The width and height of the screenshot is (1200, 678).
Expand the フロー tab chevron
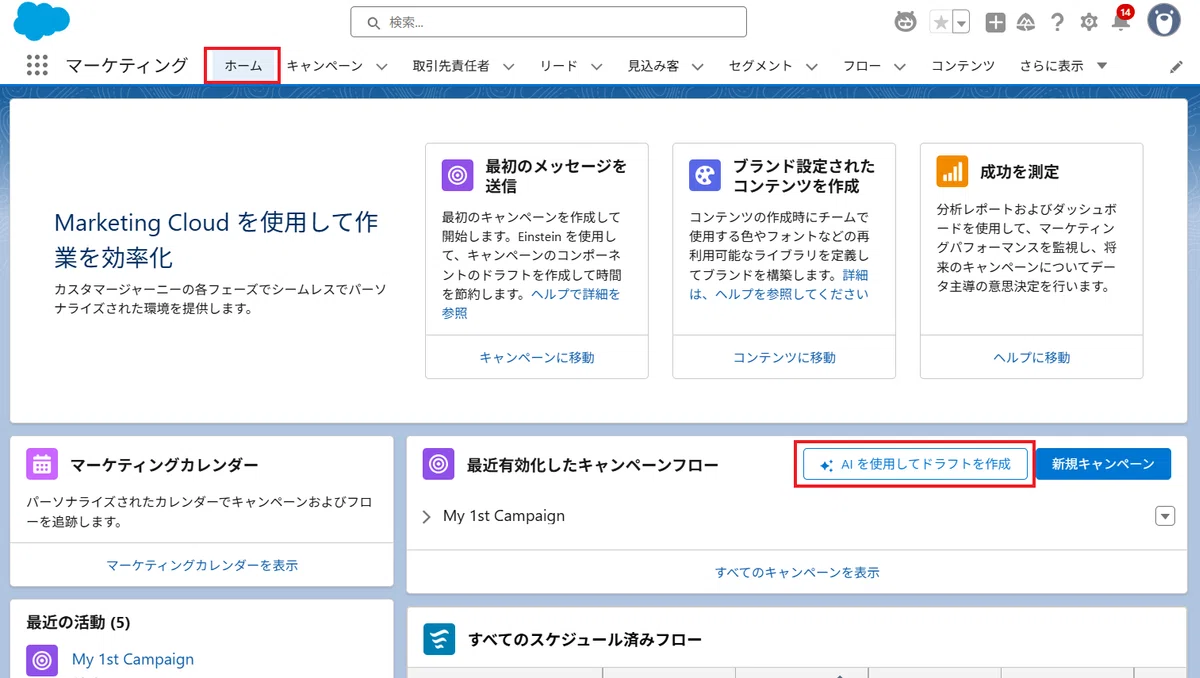[899, 67]
